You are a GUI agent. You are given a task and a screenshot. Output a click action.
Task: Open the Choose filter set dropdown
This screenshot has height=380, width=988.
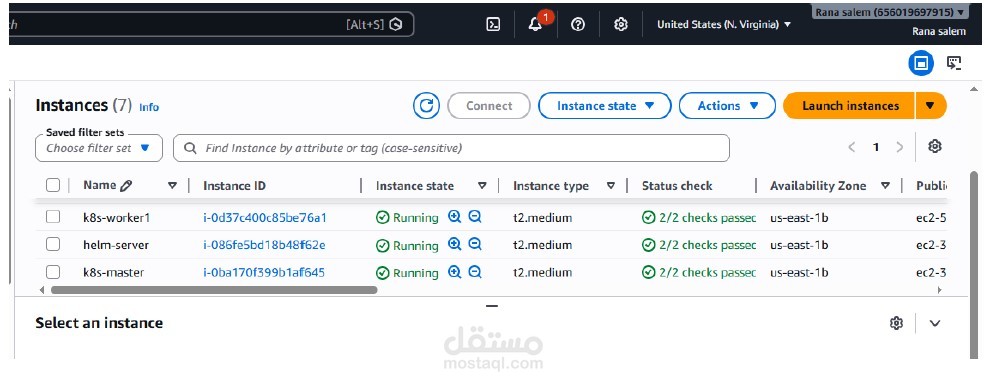pos(99,148)
